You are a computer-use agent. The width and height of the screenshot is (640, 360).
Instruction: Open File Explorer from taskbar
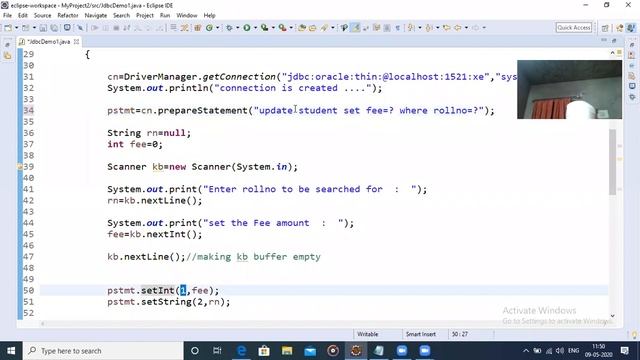point(287,351)
